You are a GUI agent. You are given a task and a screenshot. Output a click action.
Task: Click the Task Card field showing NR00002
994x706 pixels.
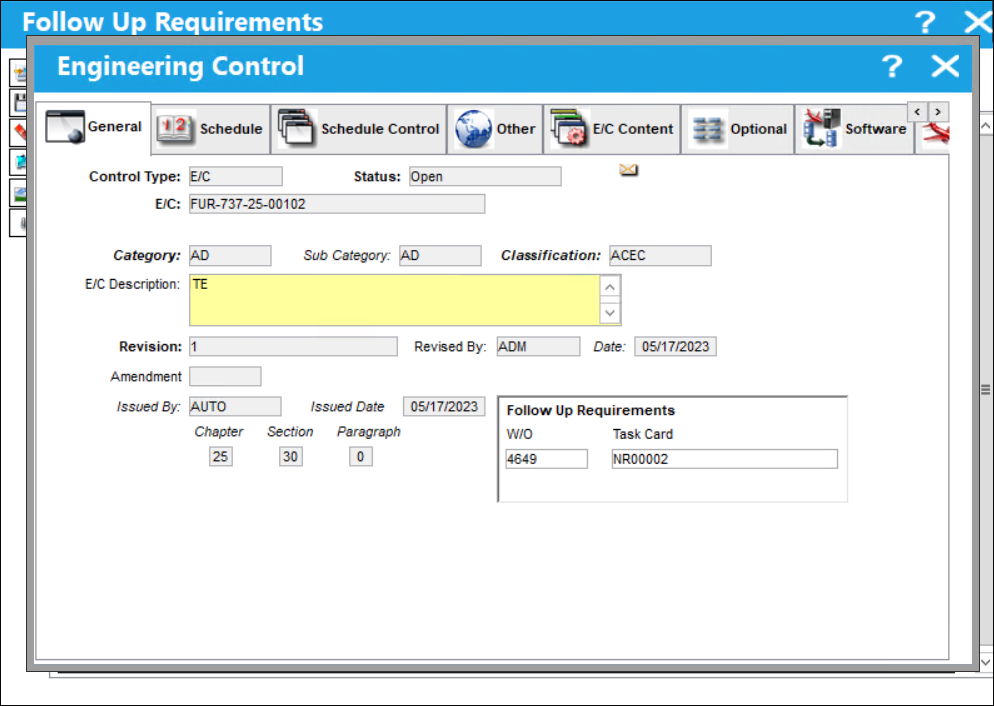click(x=725, y=459)
